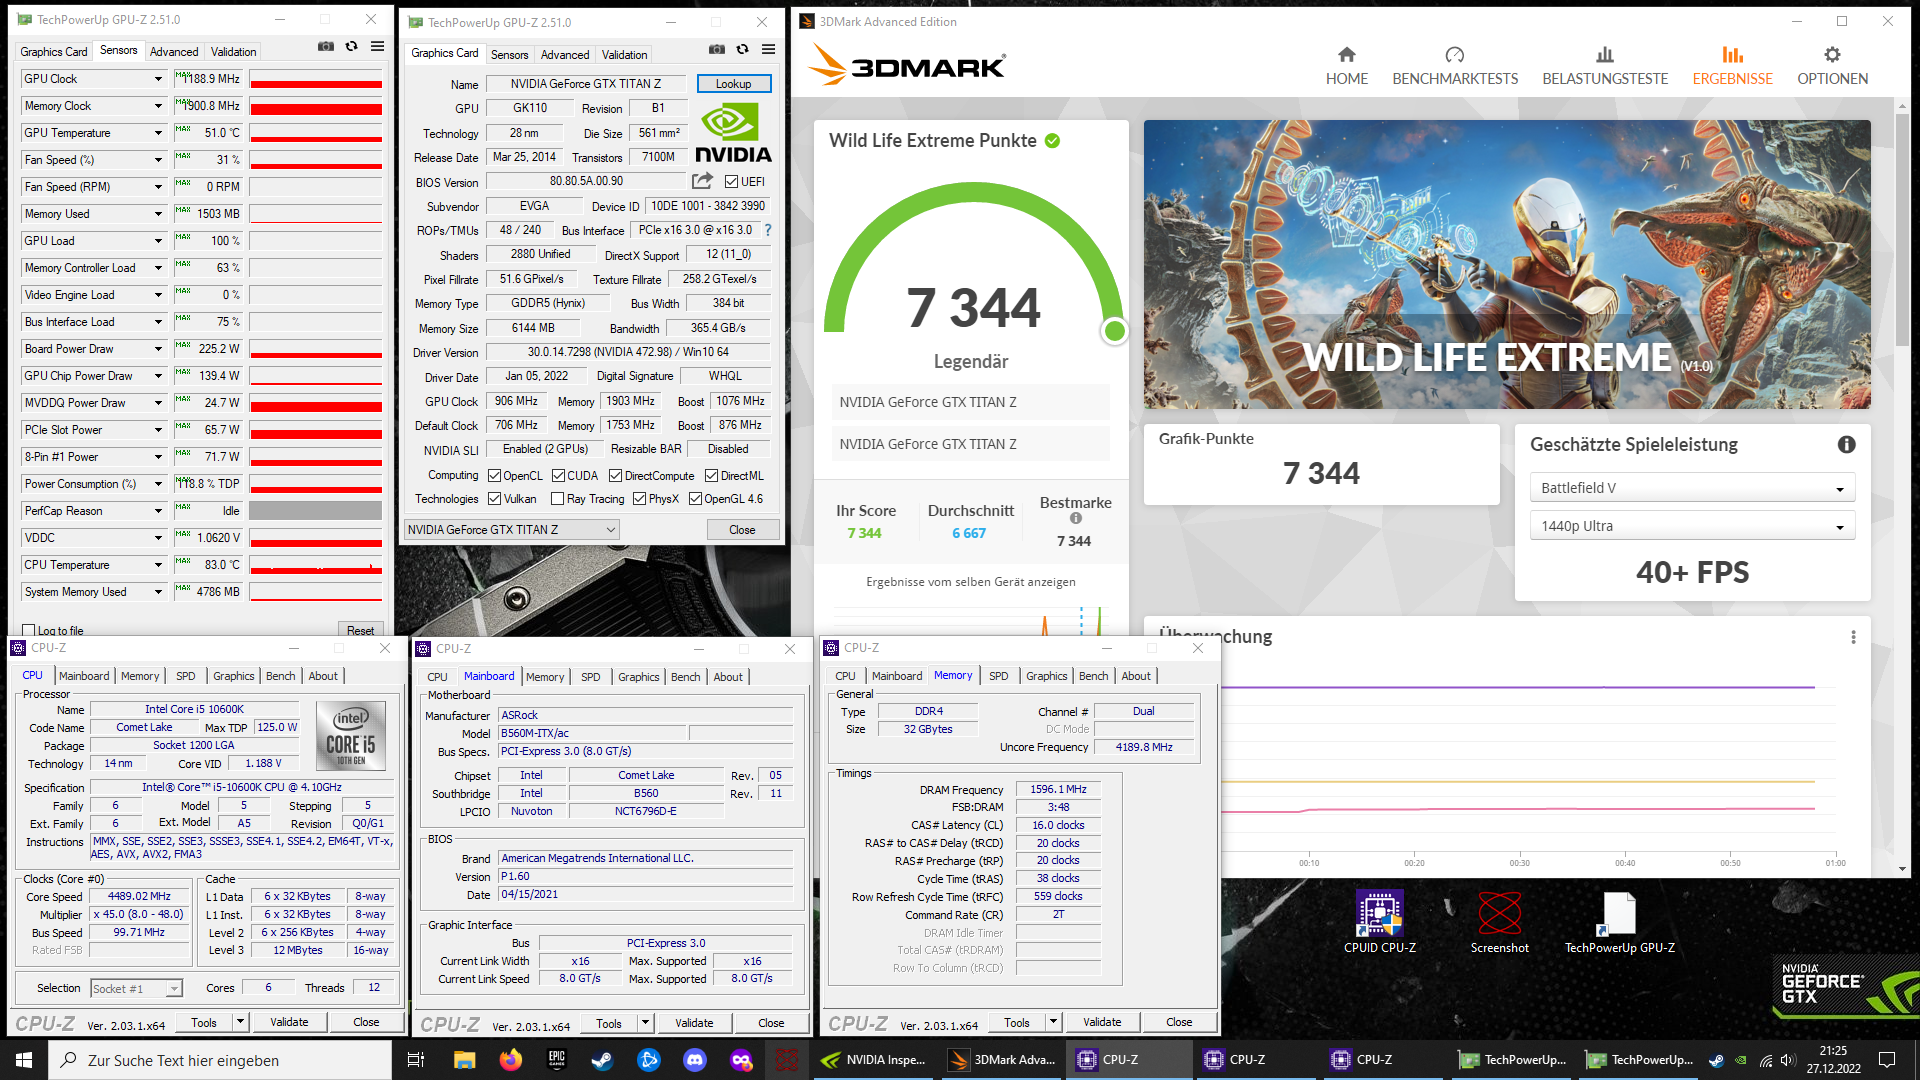Open BENCHMARKTESTS in 3DMark navigation
Screen dimensions: 1920x1080
tap(1455, 67)
